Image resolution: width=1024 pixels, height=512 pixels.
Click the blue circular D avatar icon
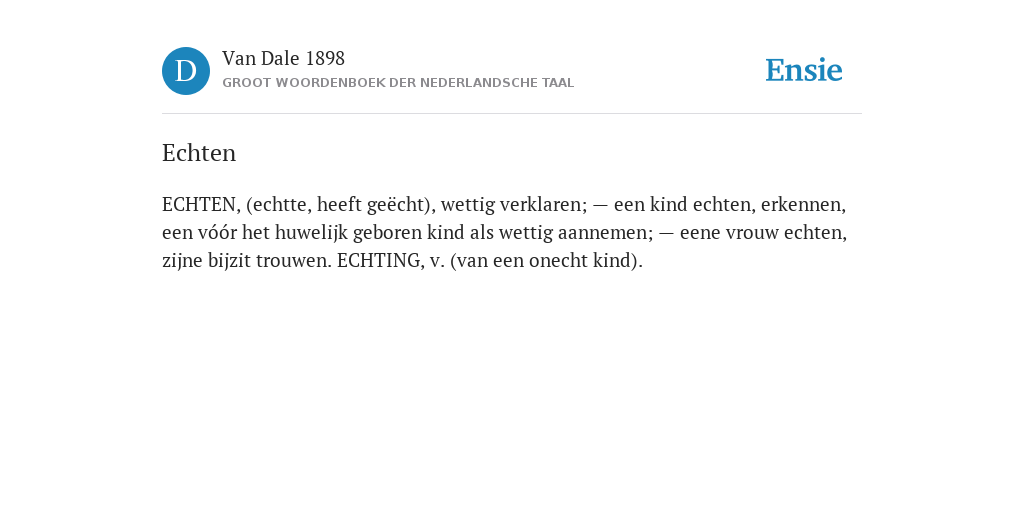[186, 71]
